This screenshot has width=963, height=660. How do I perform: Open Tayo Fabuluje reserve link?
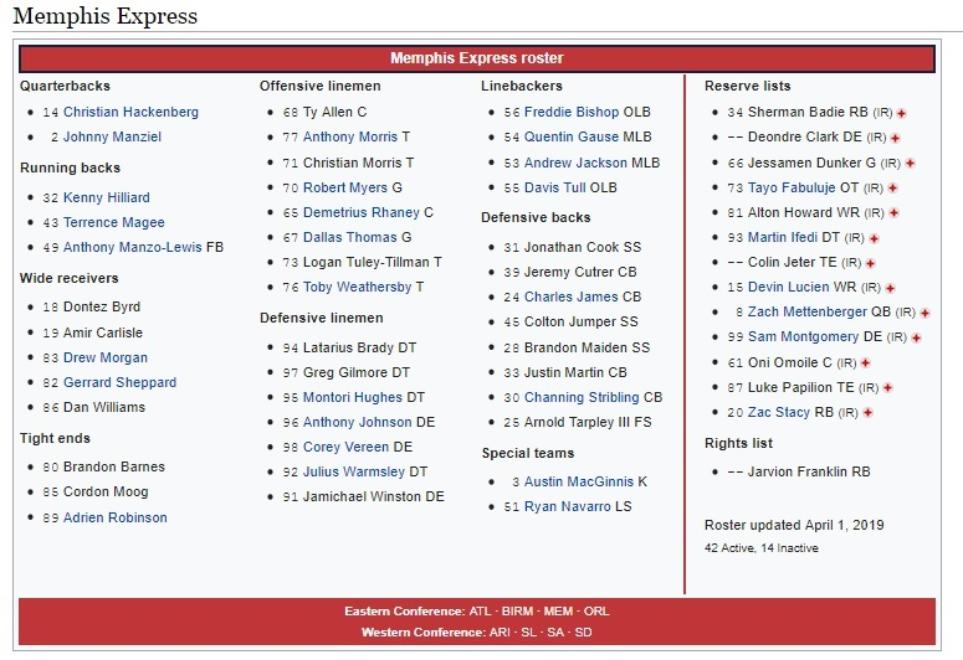[x=792, y=188]
